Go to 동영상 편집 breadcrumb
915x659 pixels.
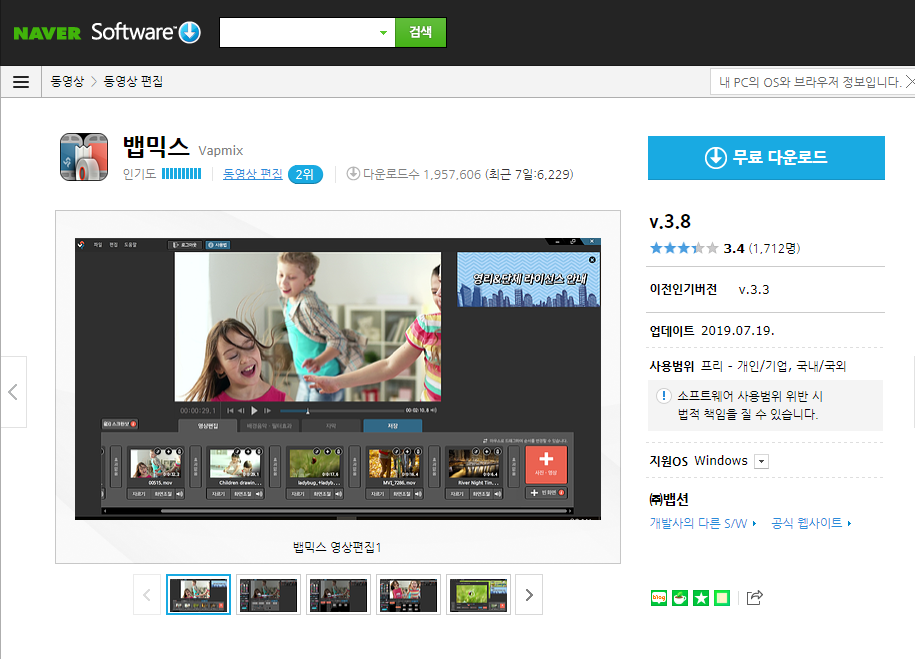point(133,81)
